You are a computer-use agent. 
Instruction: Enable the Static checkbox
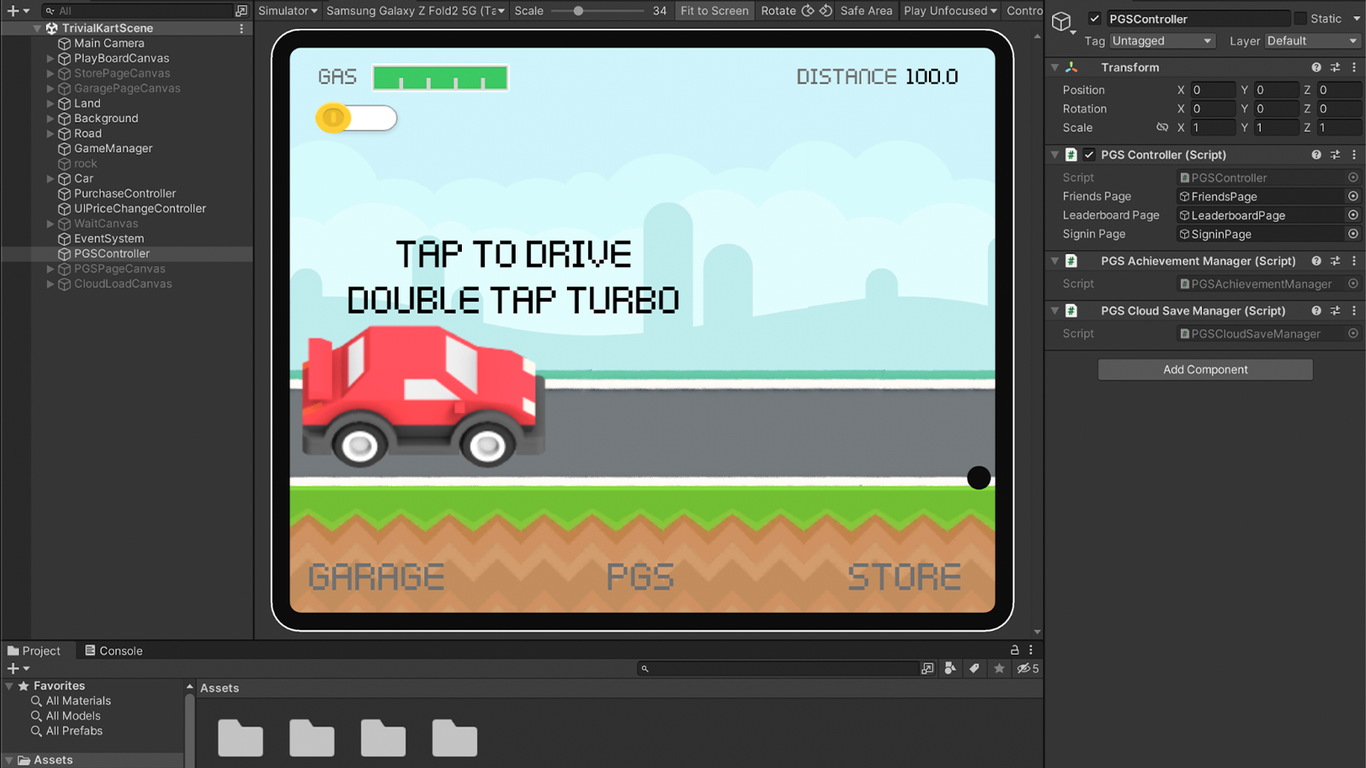click(1300, 19)
